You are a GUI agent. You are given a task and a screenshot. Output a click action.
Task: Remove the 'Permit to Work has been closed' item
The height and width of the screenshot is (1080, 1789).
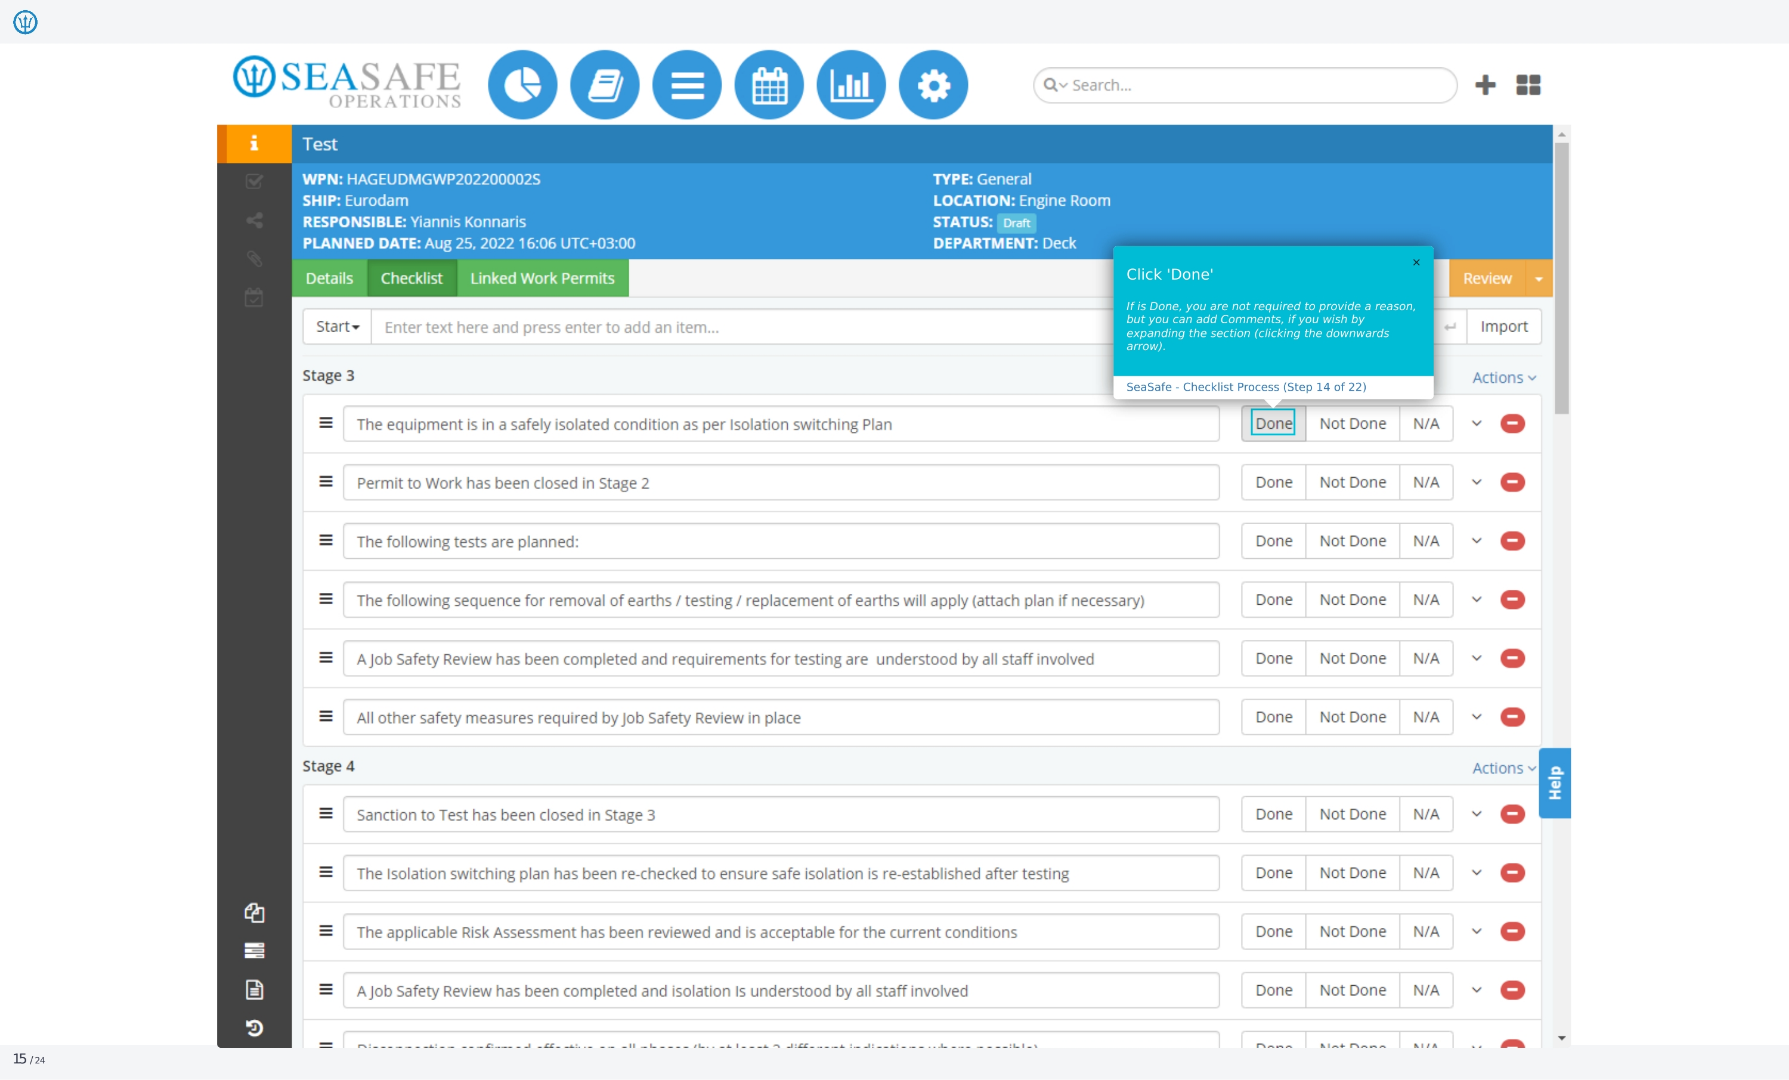(1513, 482)
